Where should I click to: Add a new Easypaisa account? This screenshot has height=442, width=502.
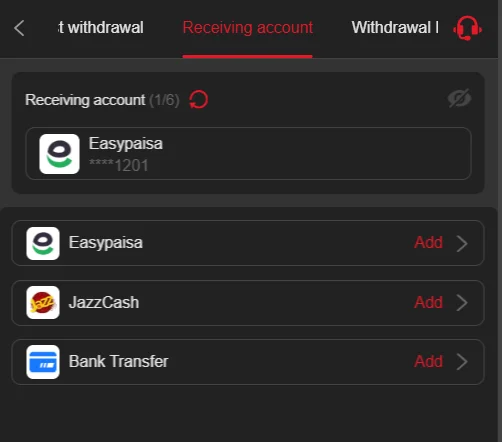429,242
